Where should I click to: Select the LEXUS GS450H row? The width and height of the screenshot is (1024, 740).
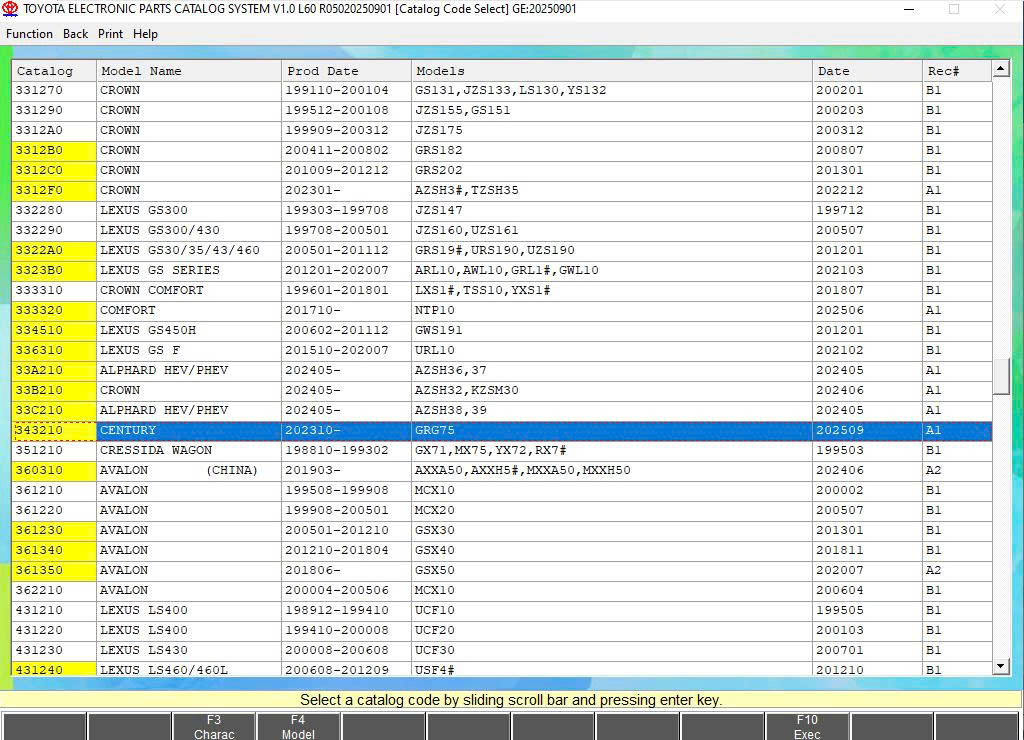point(502,330)
